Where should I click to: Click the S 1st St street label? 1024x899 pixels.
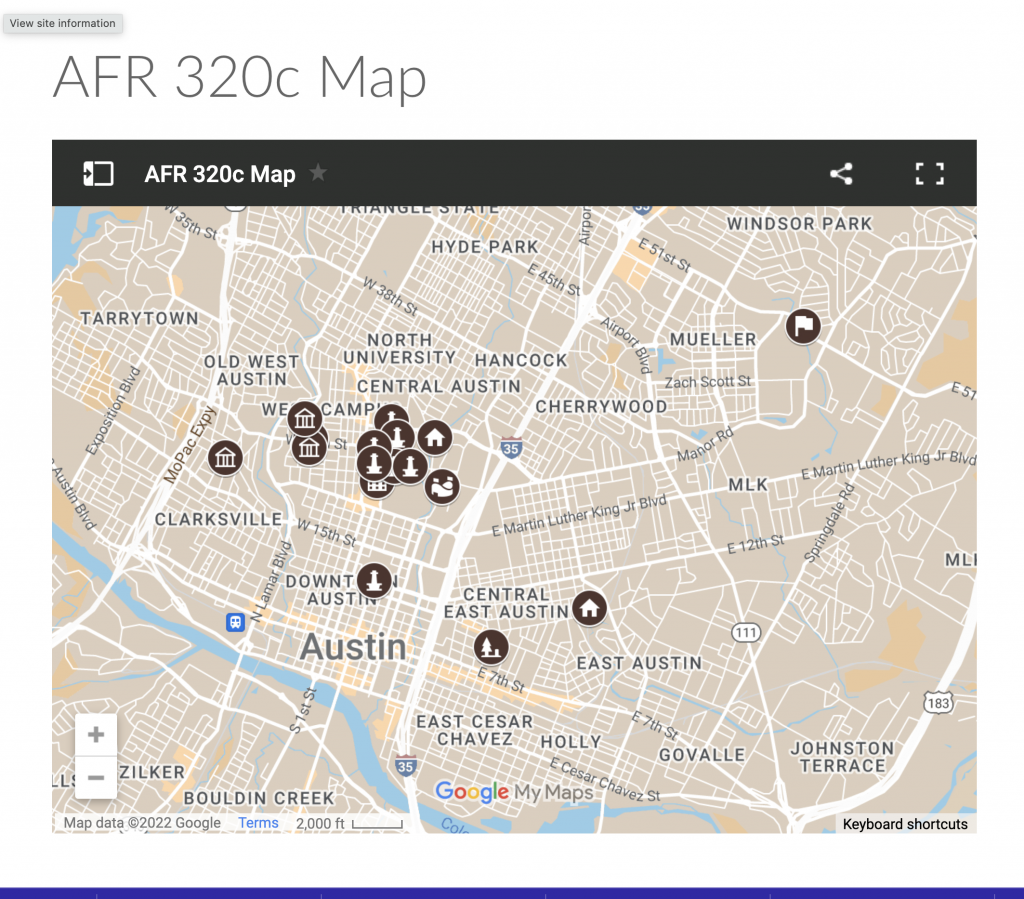coord(303,710)
